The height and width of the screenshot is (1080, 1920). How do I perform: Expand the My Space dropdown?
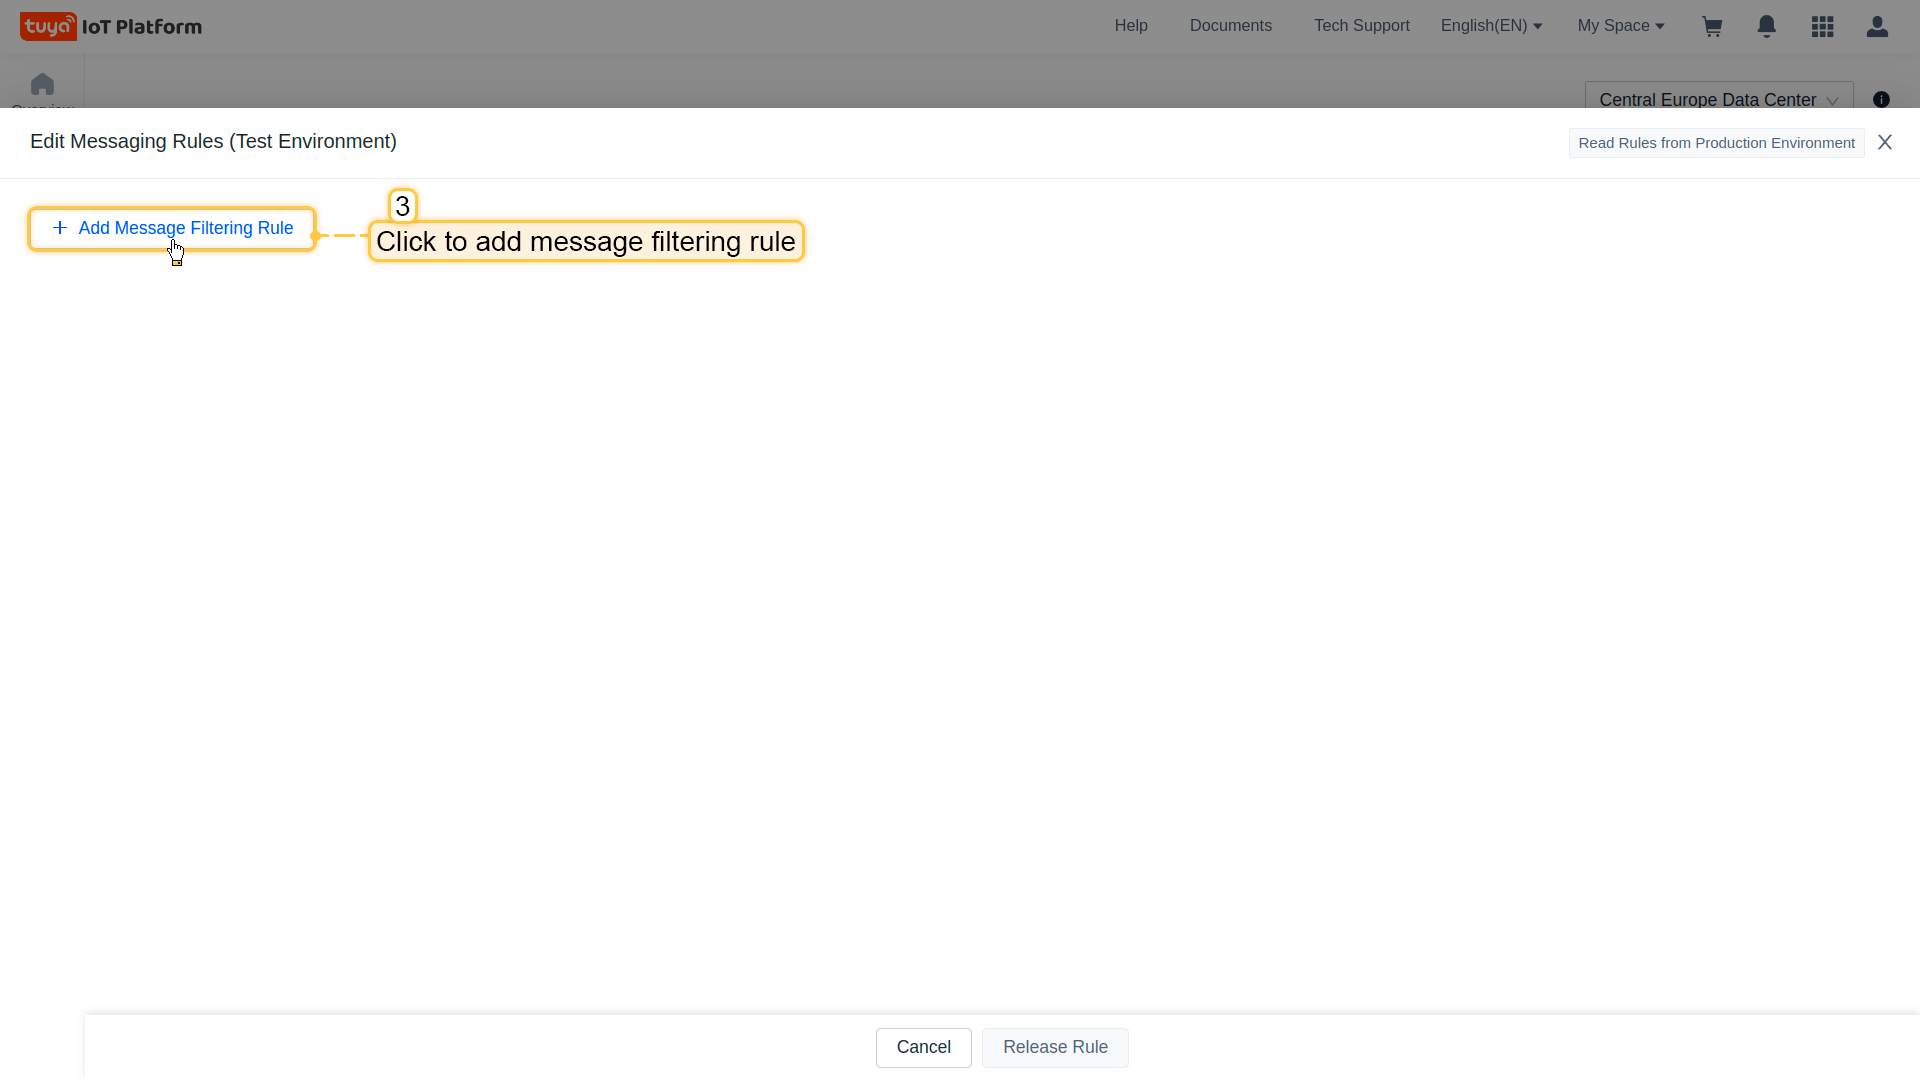pyautogui.click(x=1621, y=26)
